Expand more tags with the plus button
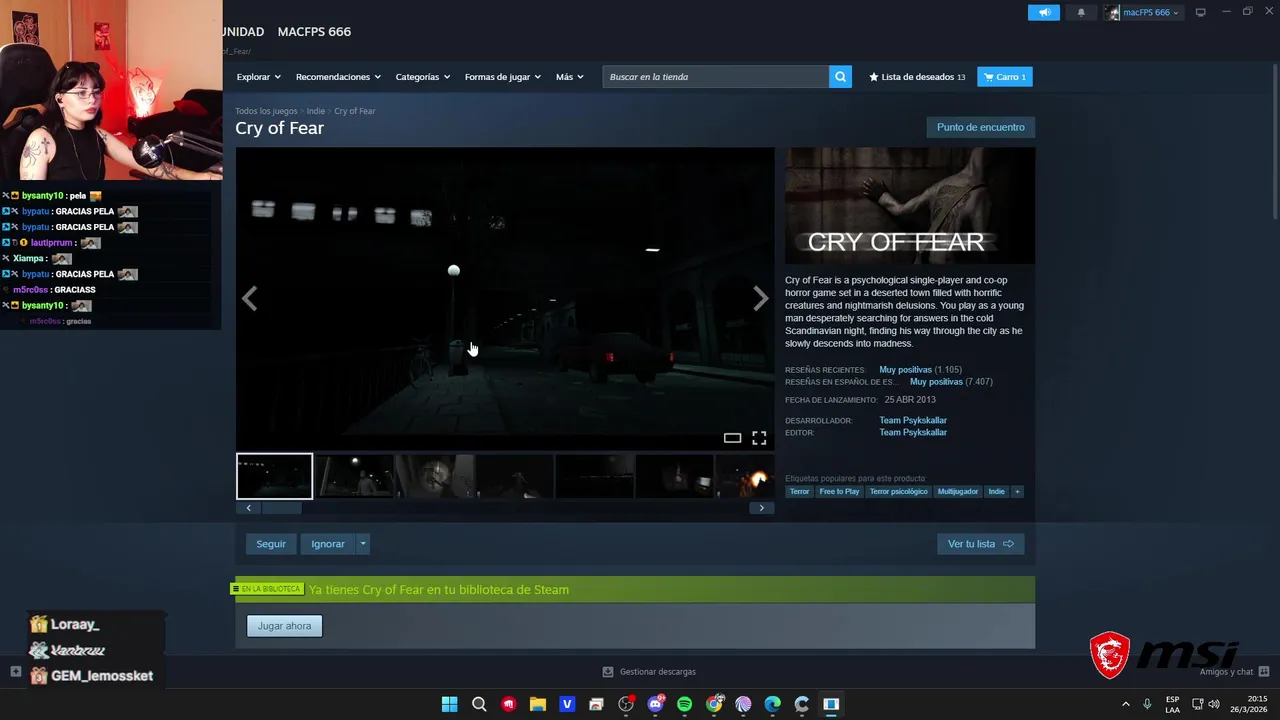Screen dimensions: 1280x720 [1017, 491]
